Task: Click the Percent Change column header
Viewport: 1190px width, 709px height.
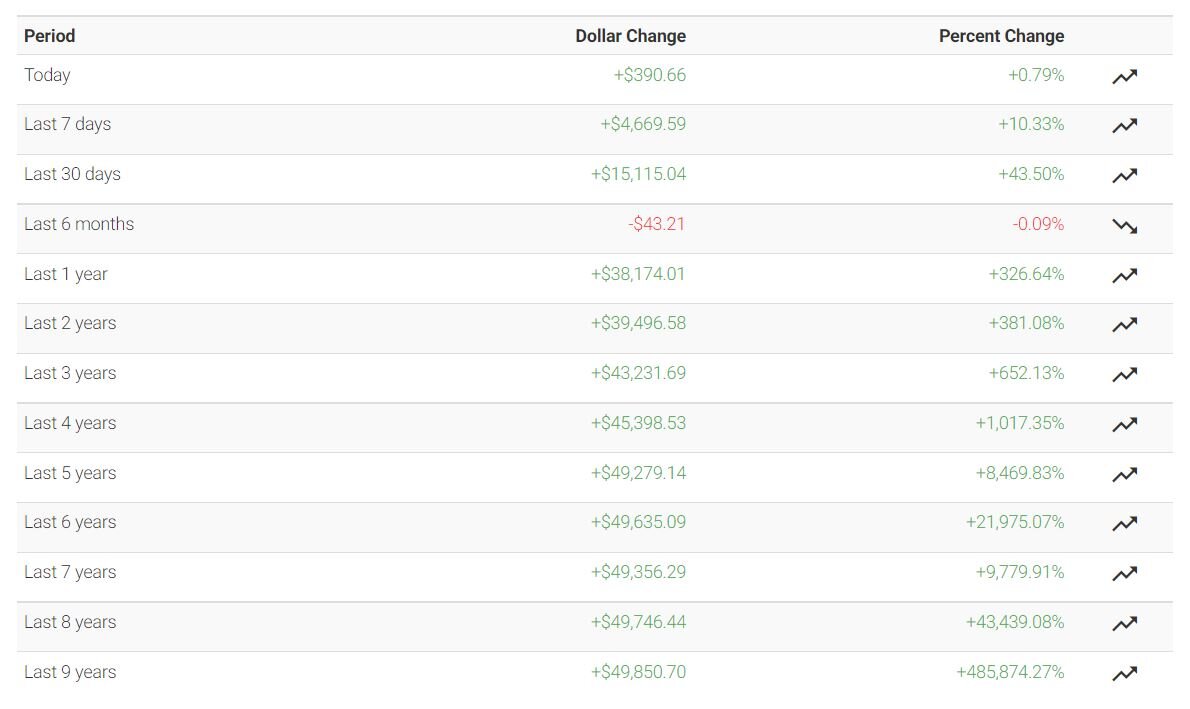Action: coord(1001,36)
